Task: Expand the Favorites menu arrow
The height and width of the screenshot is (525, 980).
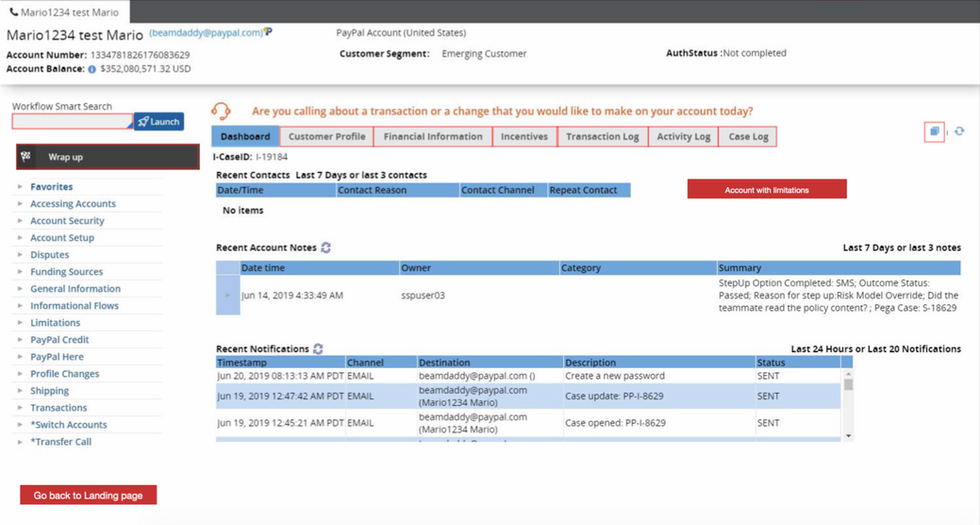Action: [x=20, y=187]
